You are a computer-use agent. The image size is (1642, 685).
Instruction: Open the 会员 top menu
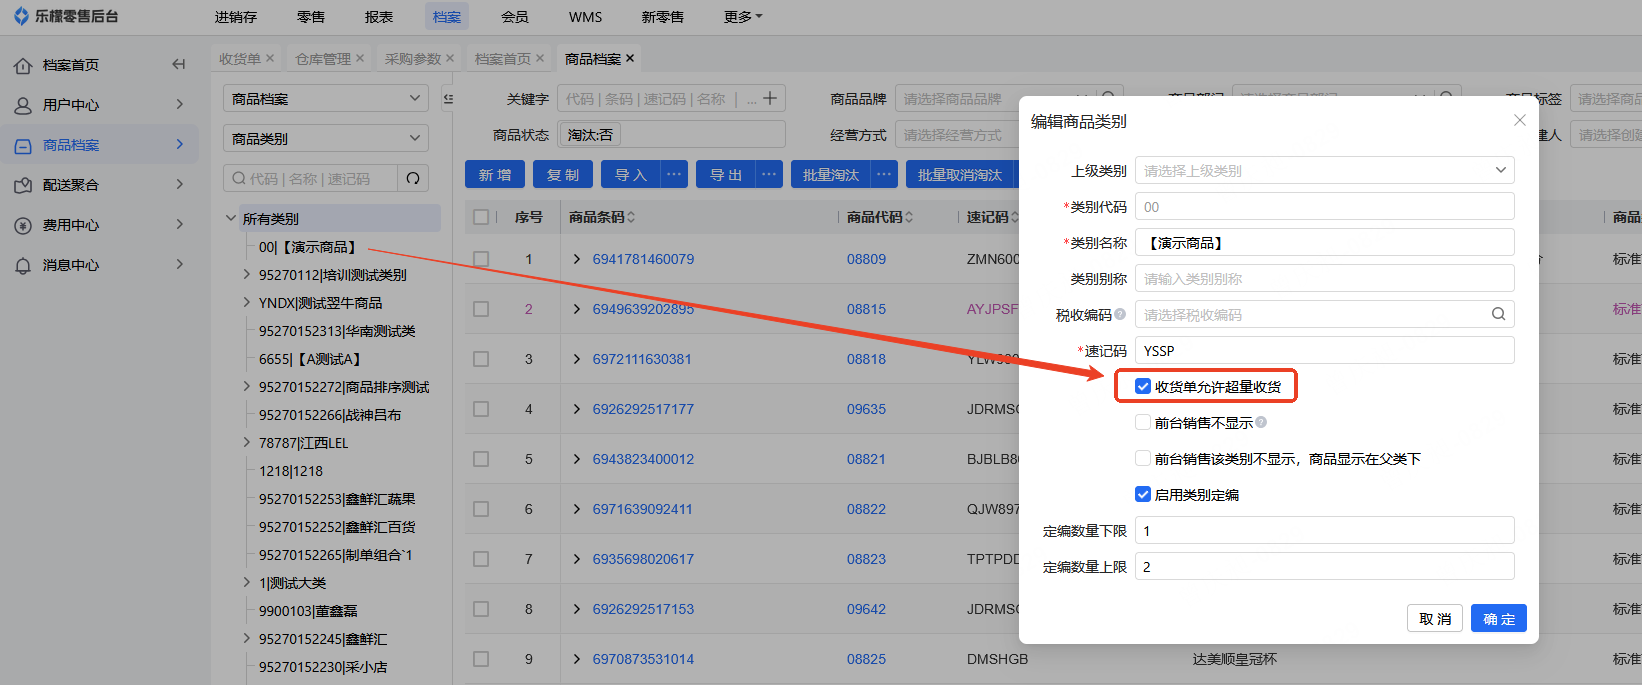[515, 17]
